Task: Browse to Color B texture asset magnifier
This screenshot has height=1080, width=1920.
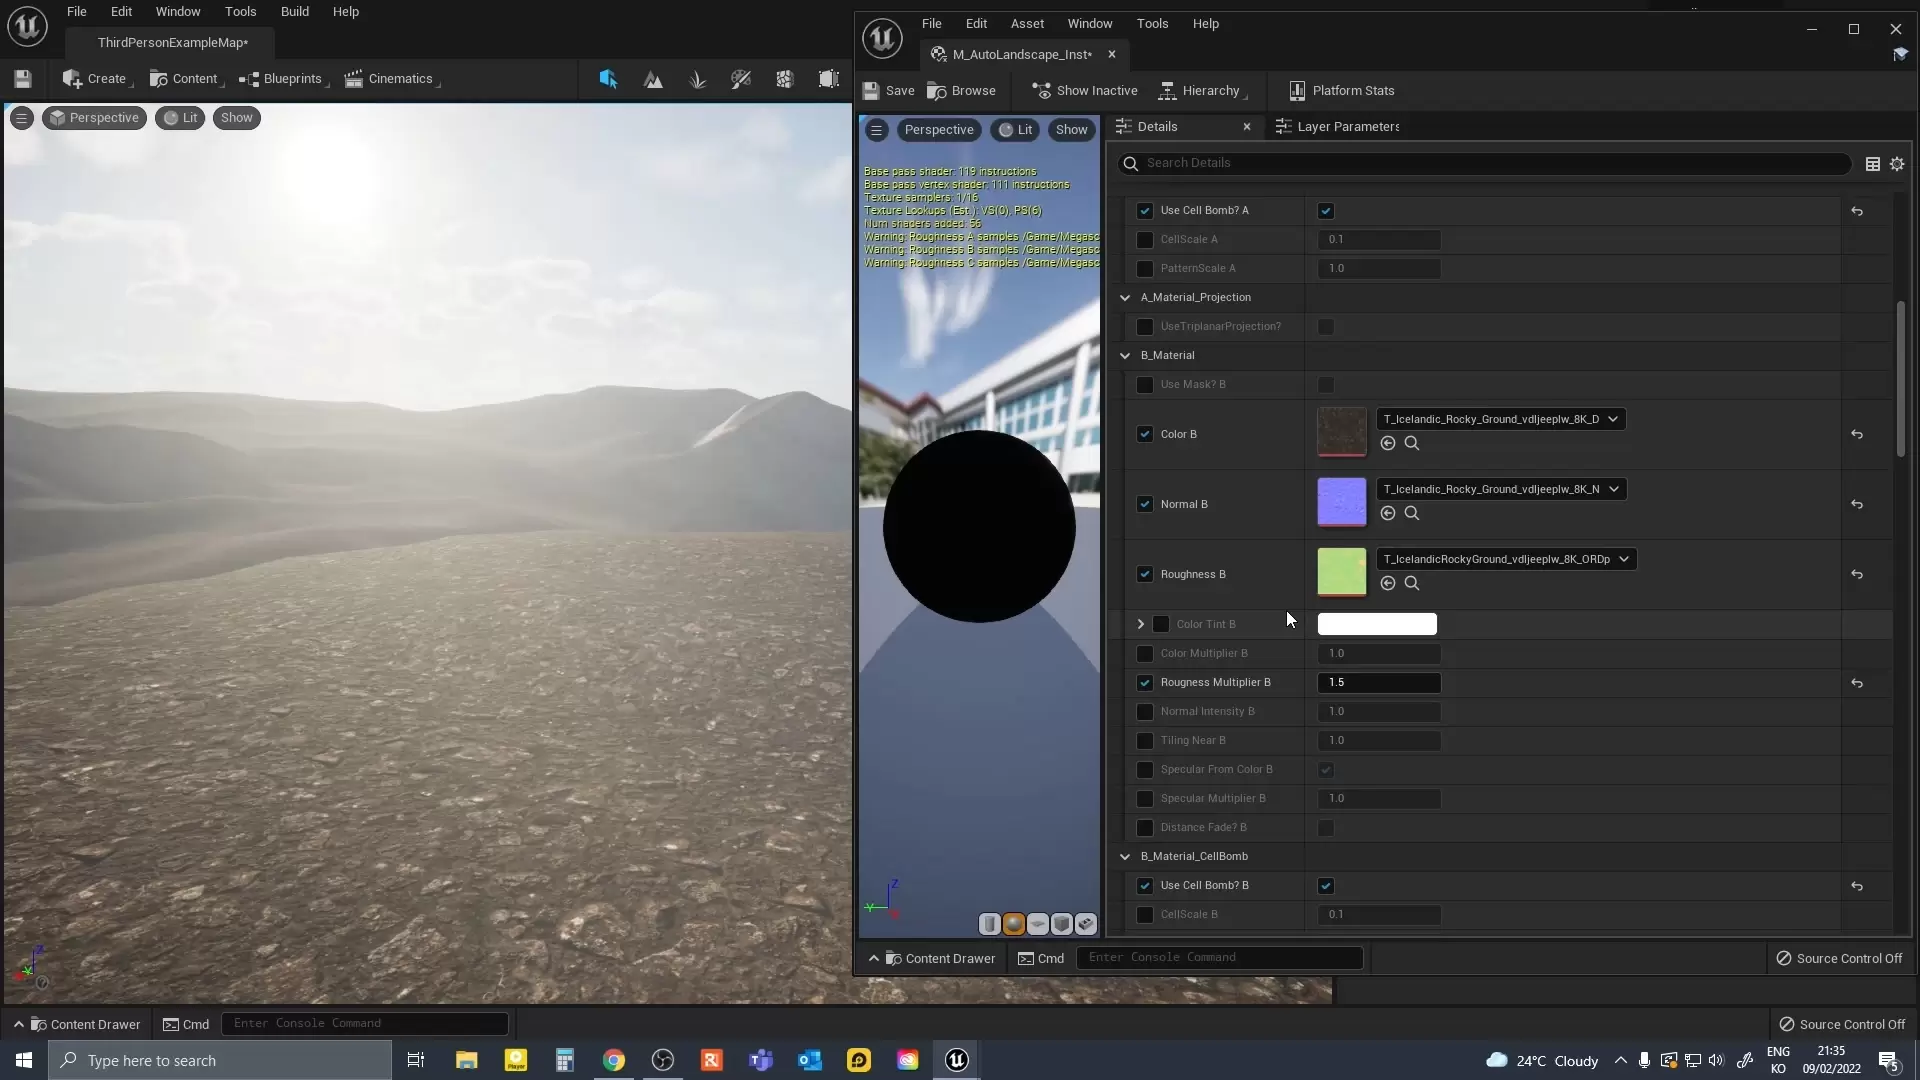Action: point(1412,444)
